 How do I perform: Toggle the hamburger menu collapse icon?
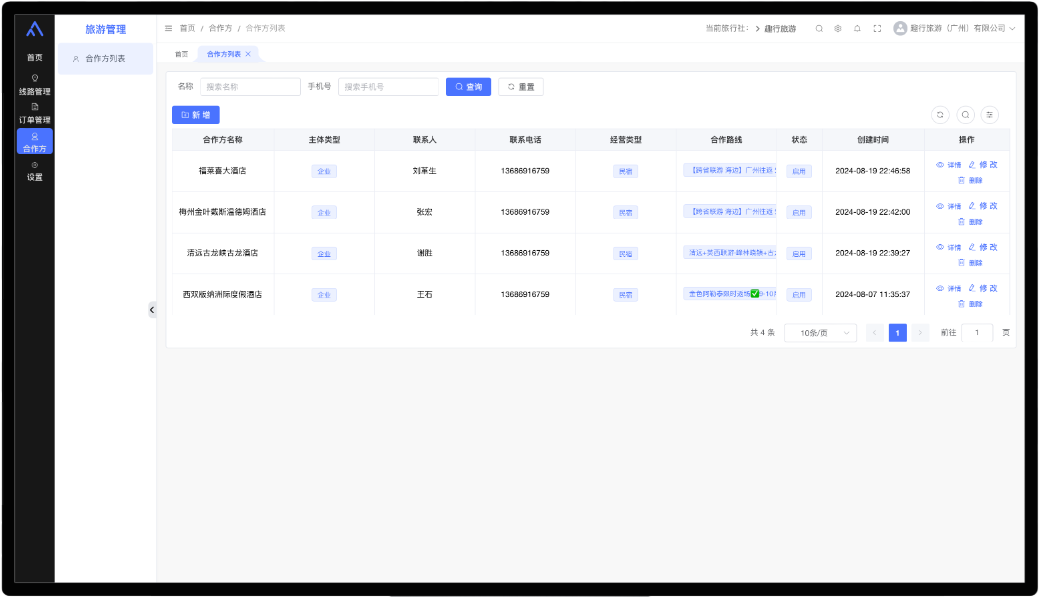(x=168, y=28)
